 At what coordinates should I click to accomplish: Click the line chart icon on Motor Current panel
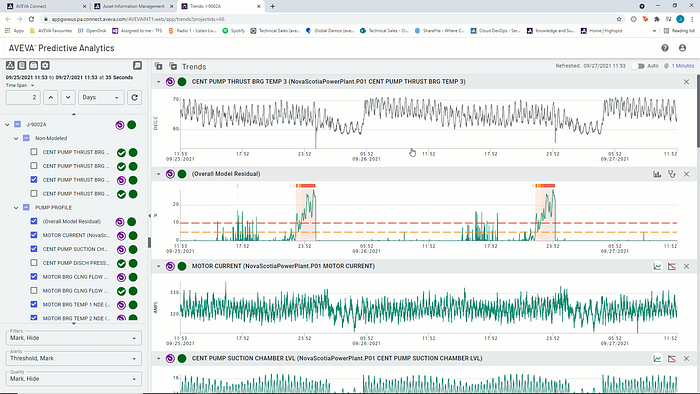pyautogui.click(x=657, y=266)
